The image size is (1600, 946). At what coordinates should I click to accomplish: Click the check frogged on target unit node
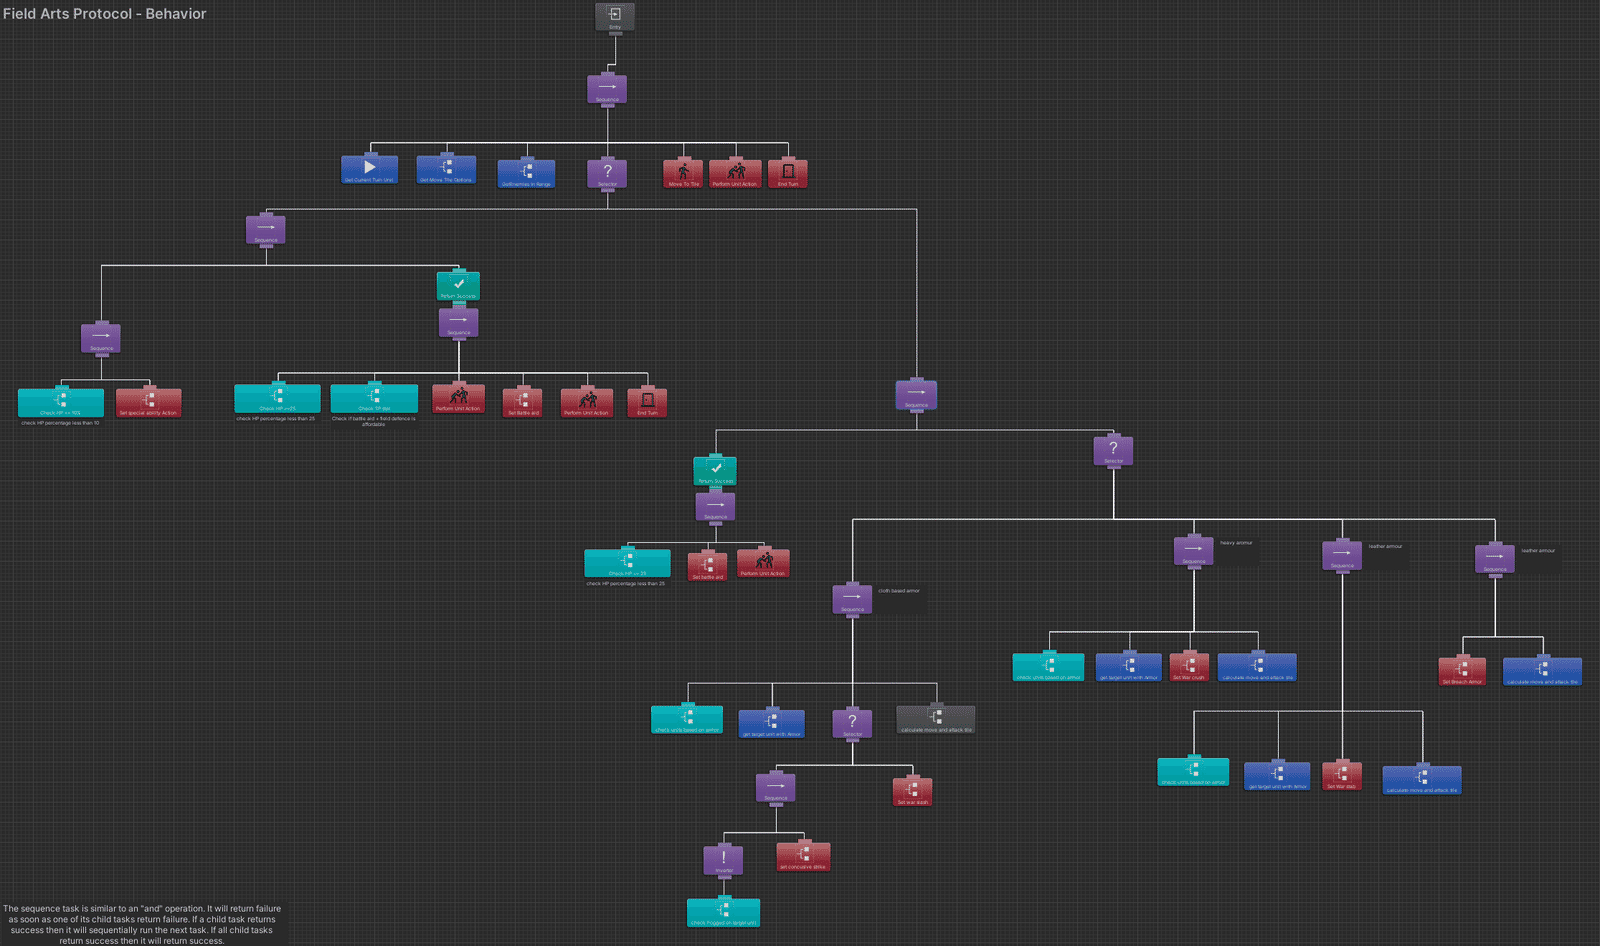click(x=723, y=913)
